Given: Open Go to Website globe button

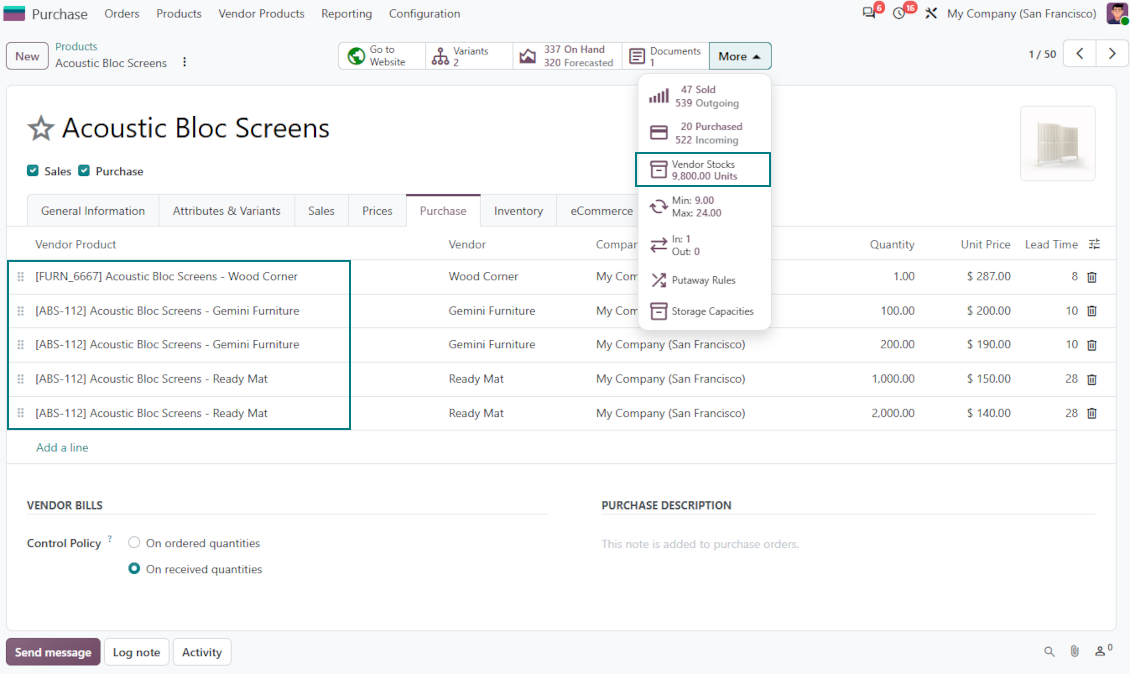Looking at the screenshot, I should [381, 56].
